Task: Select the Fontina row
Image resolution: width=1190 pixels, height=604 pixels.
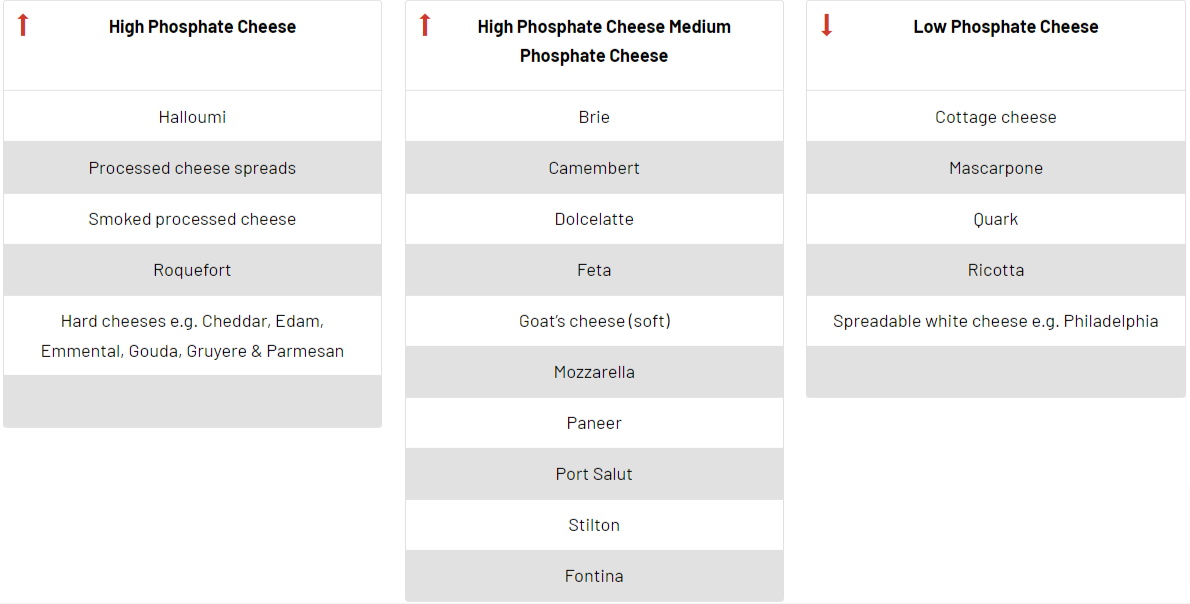Action: click(x=594, y=576)
